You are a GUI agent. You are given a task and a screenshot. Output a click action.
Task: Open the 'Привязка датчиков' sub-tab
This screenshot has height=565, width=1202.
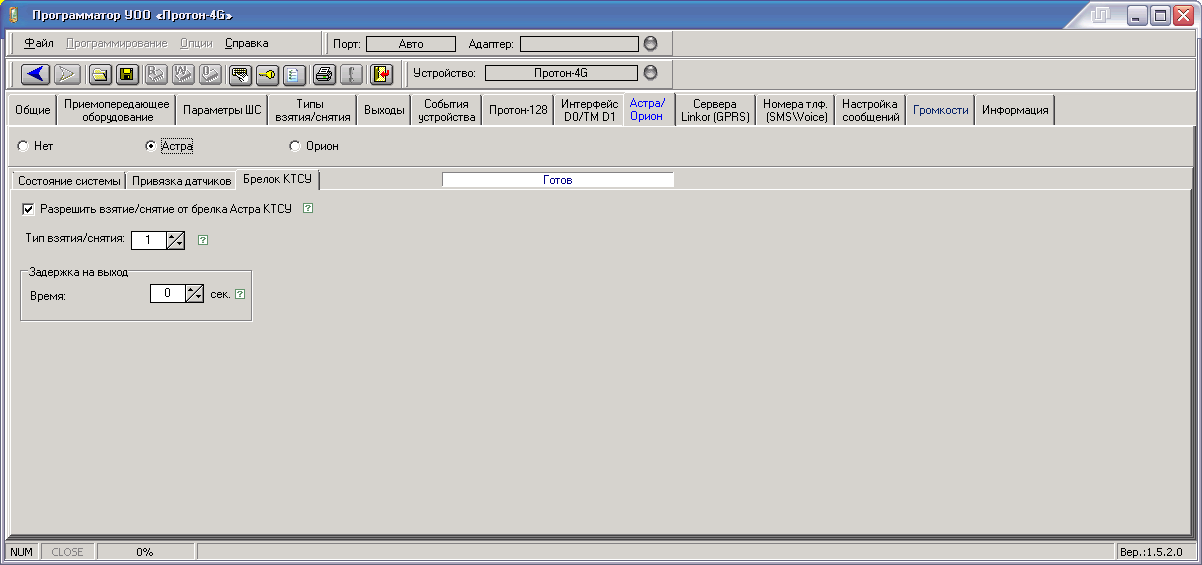pyautogui.click(x=181, y=181)
